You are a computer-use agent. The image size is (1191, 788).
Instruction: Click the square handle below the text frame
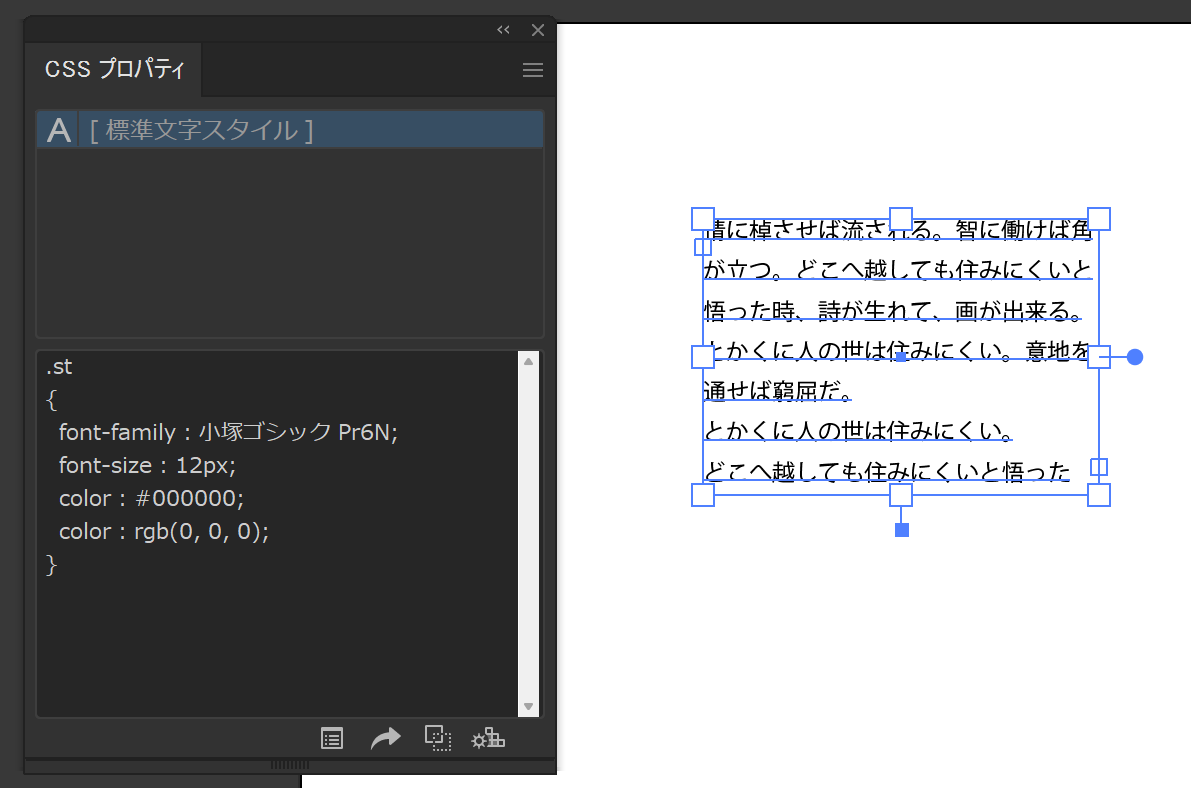tap(902, 529)
